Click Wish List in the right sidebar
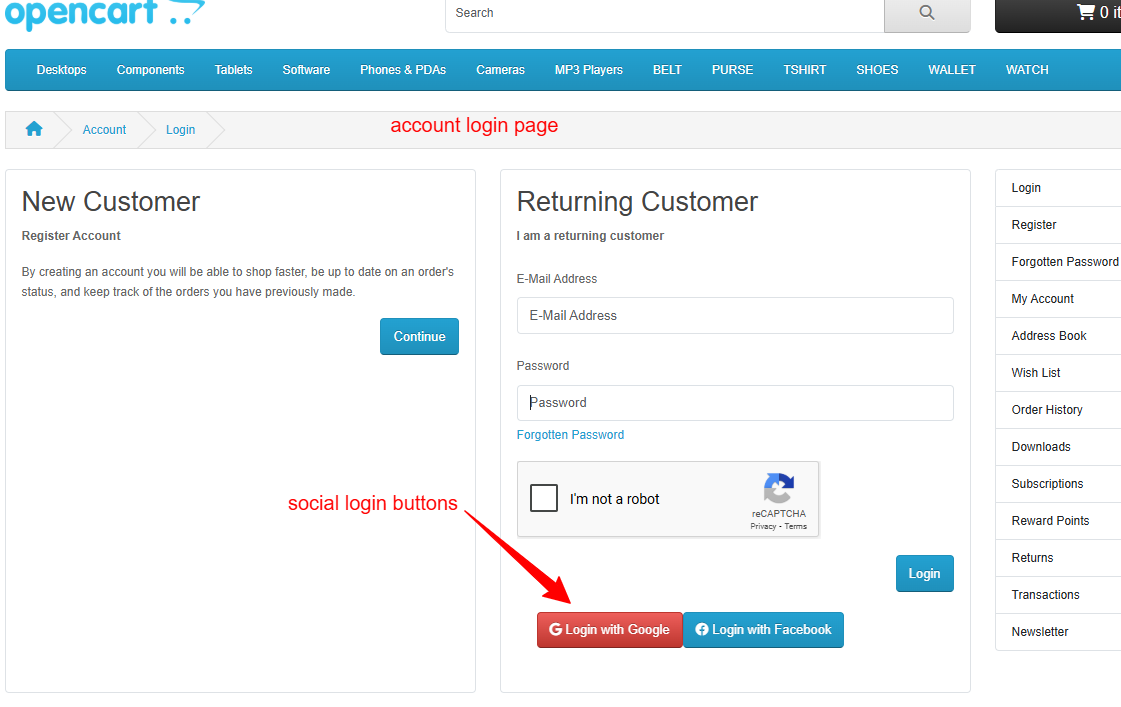This screenshot has width=1121, height=707. [x=1035, y=372]
